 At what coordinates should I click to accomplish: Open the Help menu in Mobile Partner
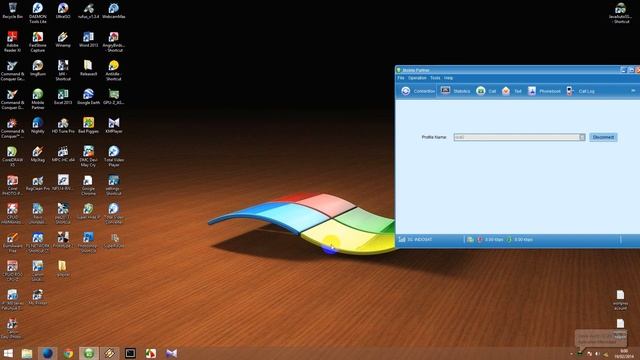[x=449, y=78]
